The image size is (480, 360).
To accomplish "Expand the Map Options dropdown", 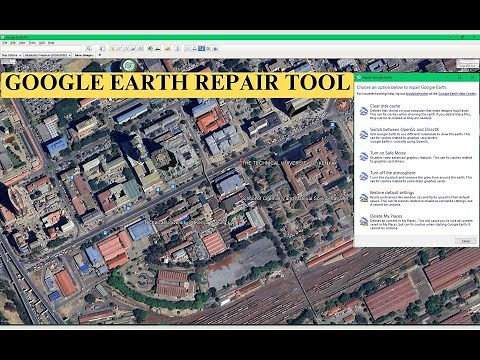I will pos(11,55).
